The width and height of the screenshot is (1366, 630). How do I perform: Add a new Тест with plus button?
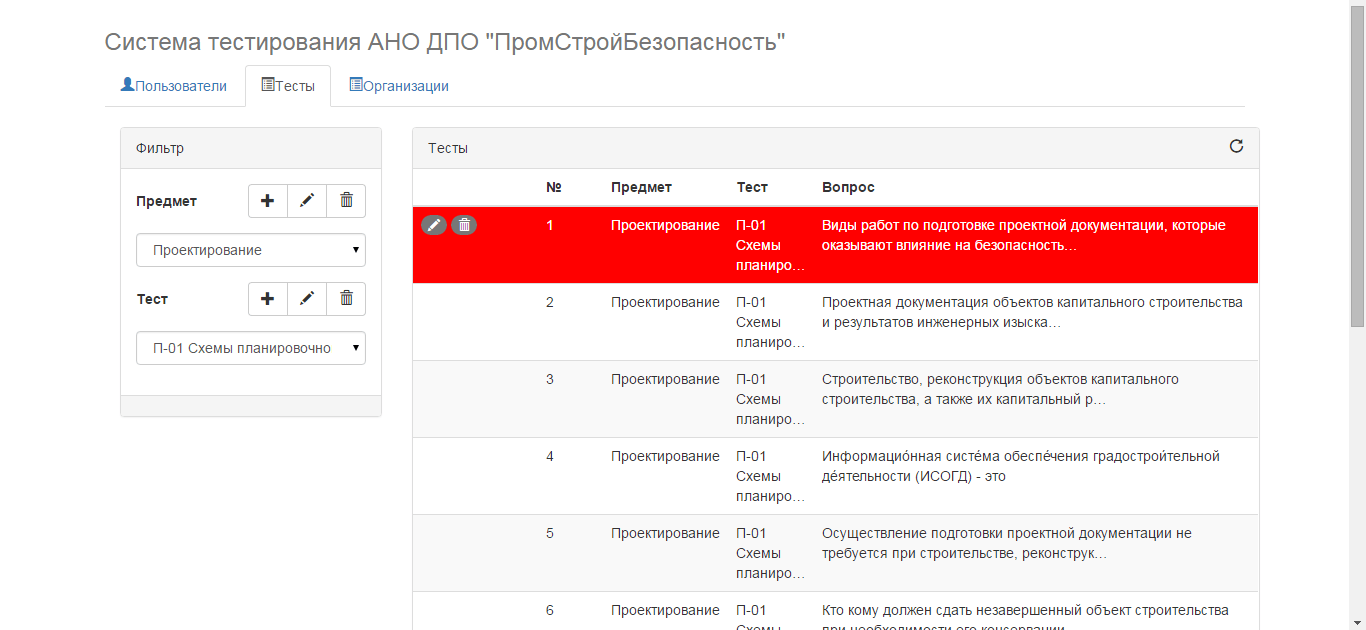[267, 299]
